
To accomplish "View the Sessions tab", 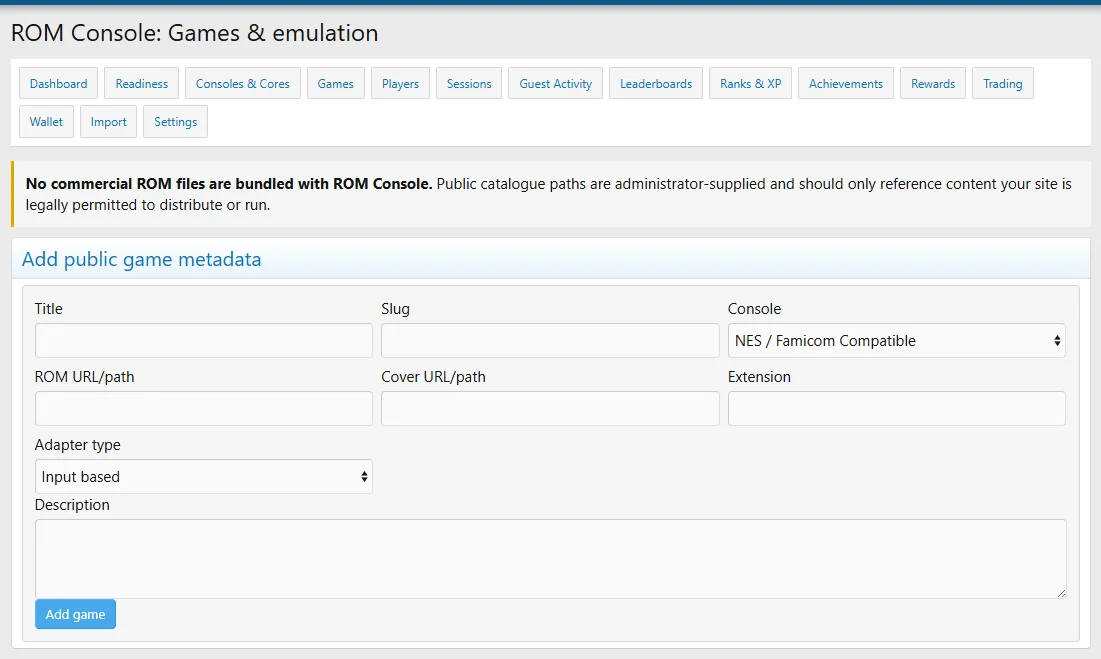I will pos(469,84).
